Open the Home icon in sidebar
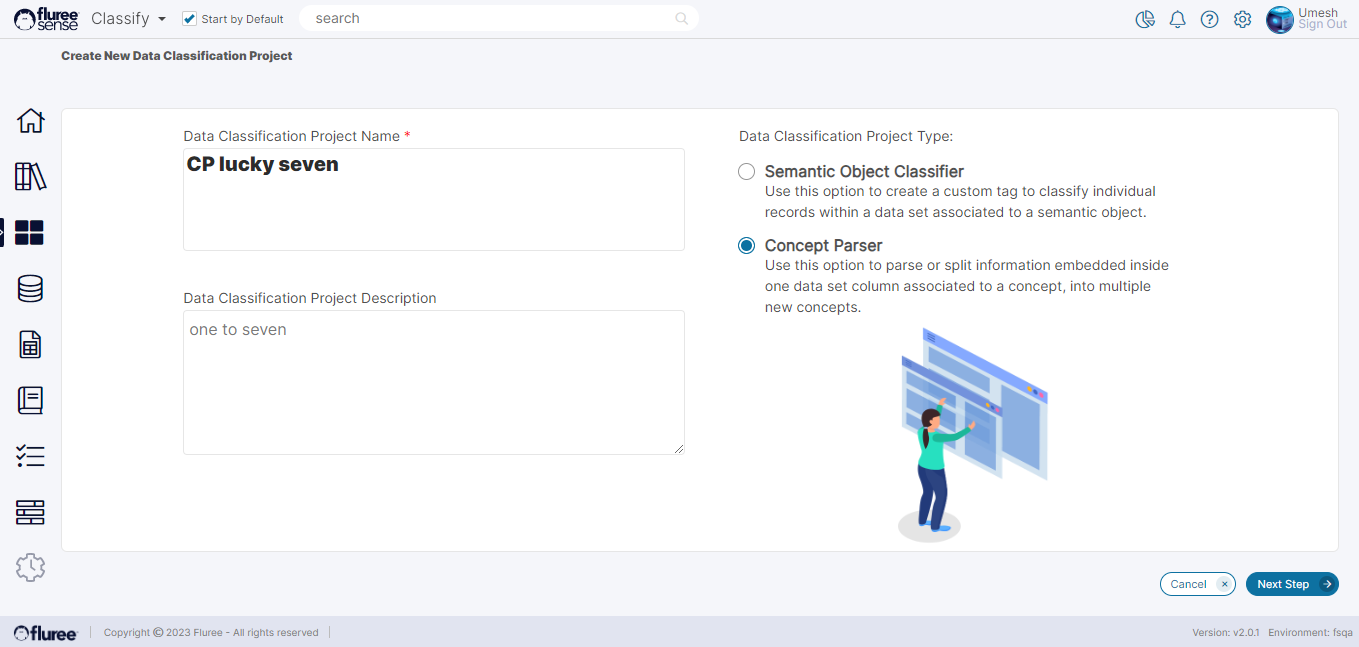Image resolution: width=1359 pixels, height=647 pixels. [x=31, y=121]
